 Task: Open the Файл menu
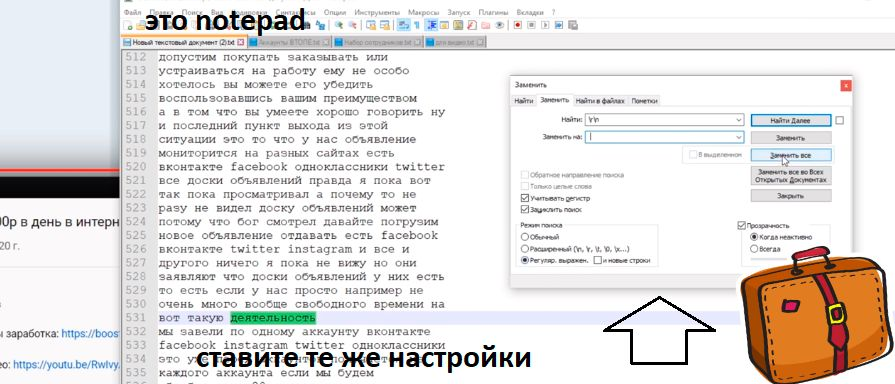coord(132,12)
